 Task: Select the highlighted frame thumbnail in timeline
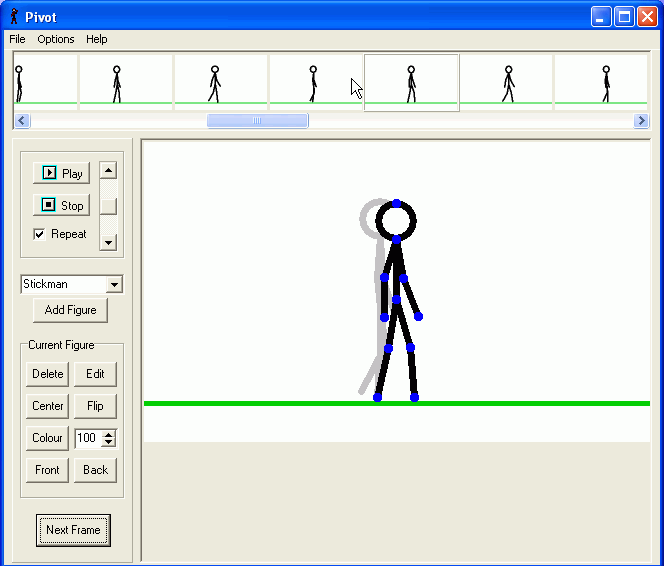(411, 82)
